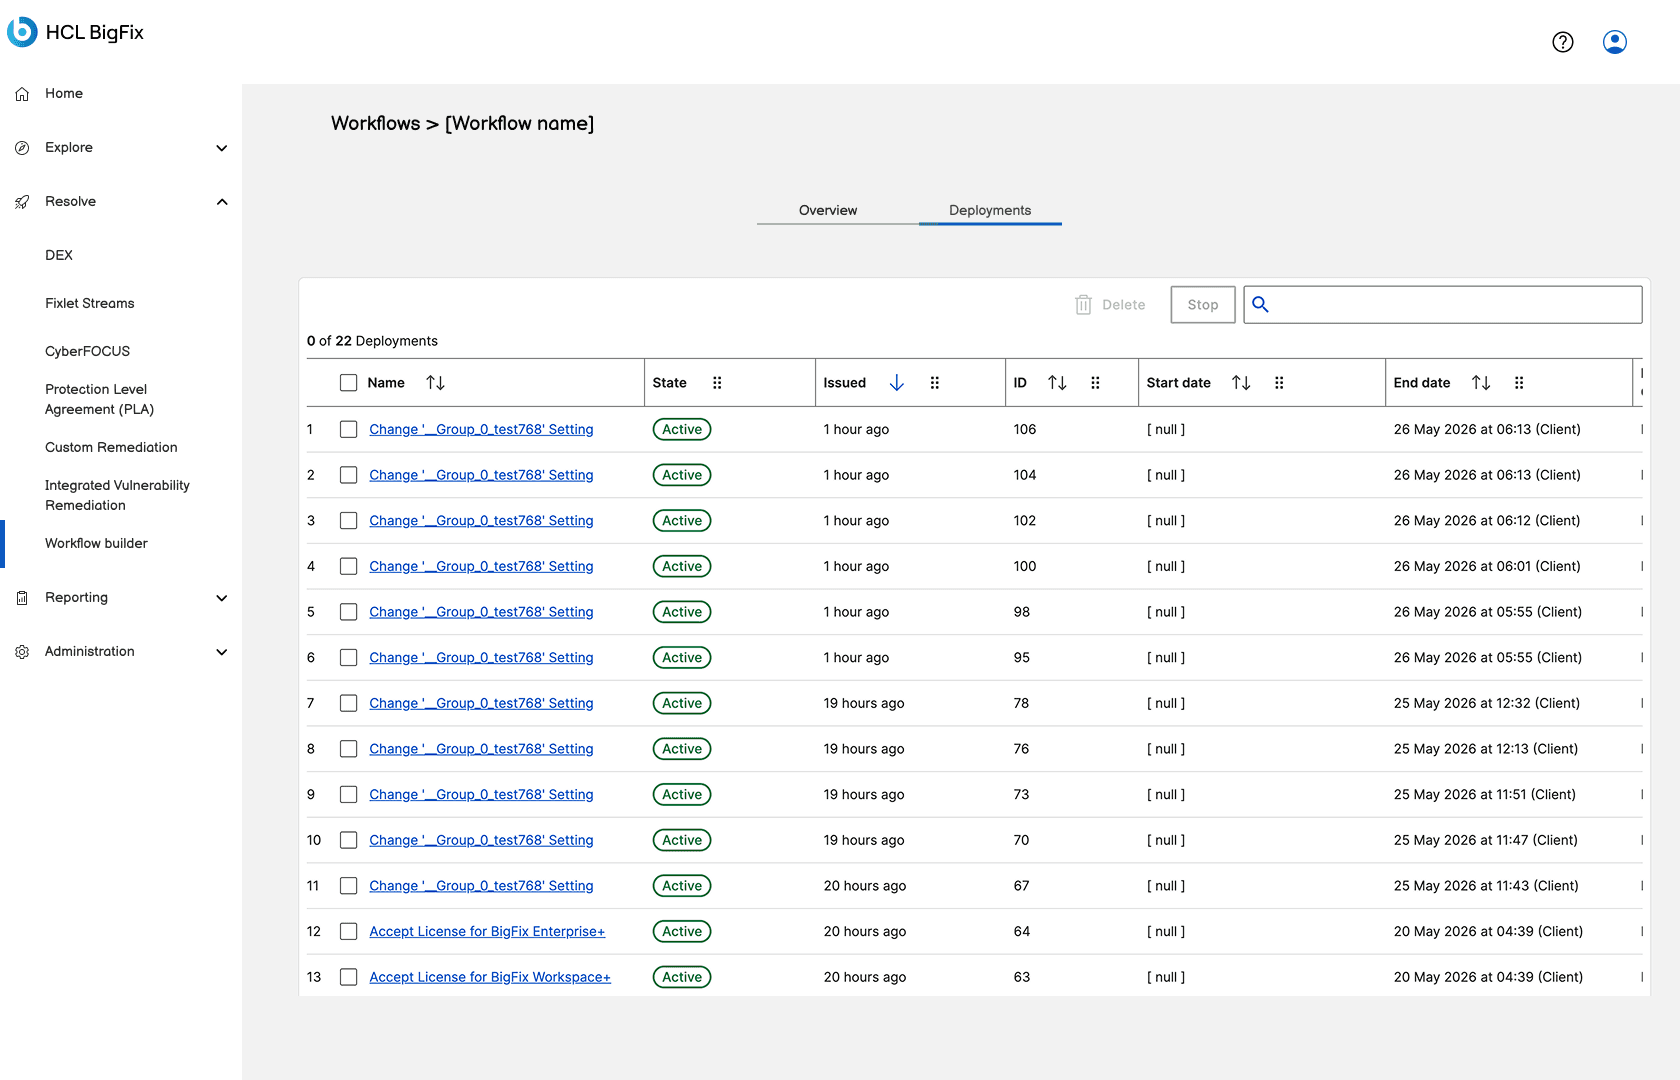1680x1080 pixels.
Task: Expand the Administration menu chevron
Action: coord(222,652)
